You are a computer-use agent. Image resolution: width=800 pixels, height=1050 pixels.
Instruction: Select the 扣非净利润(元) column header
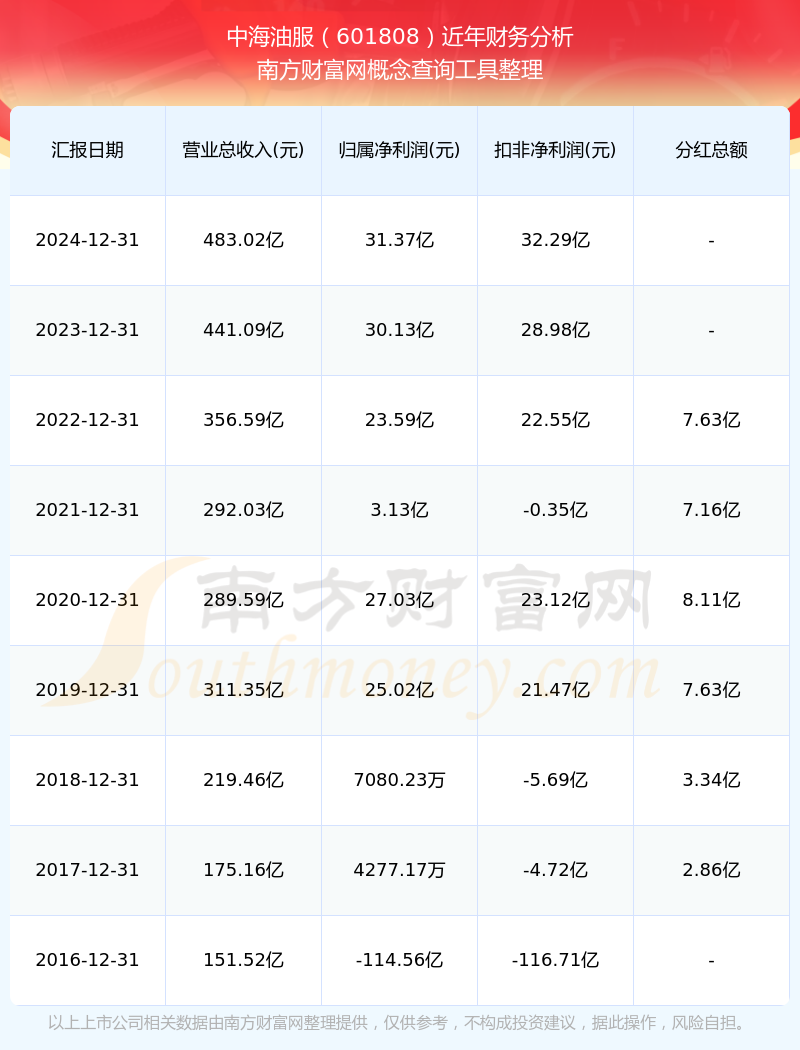[556, 150]
